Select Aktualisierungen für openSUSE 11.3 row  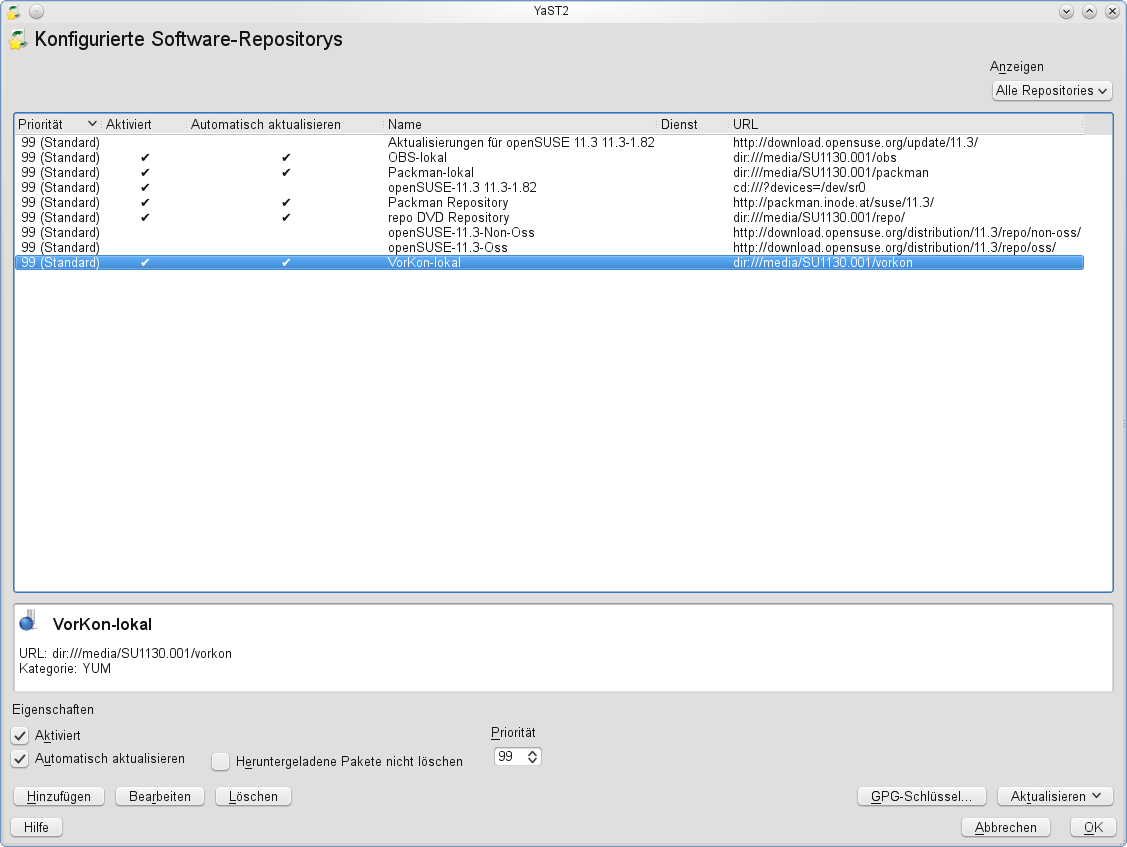(549, 142)
